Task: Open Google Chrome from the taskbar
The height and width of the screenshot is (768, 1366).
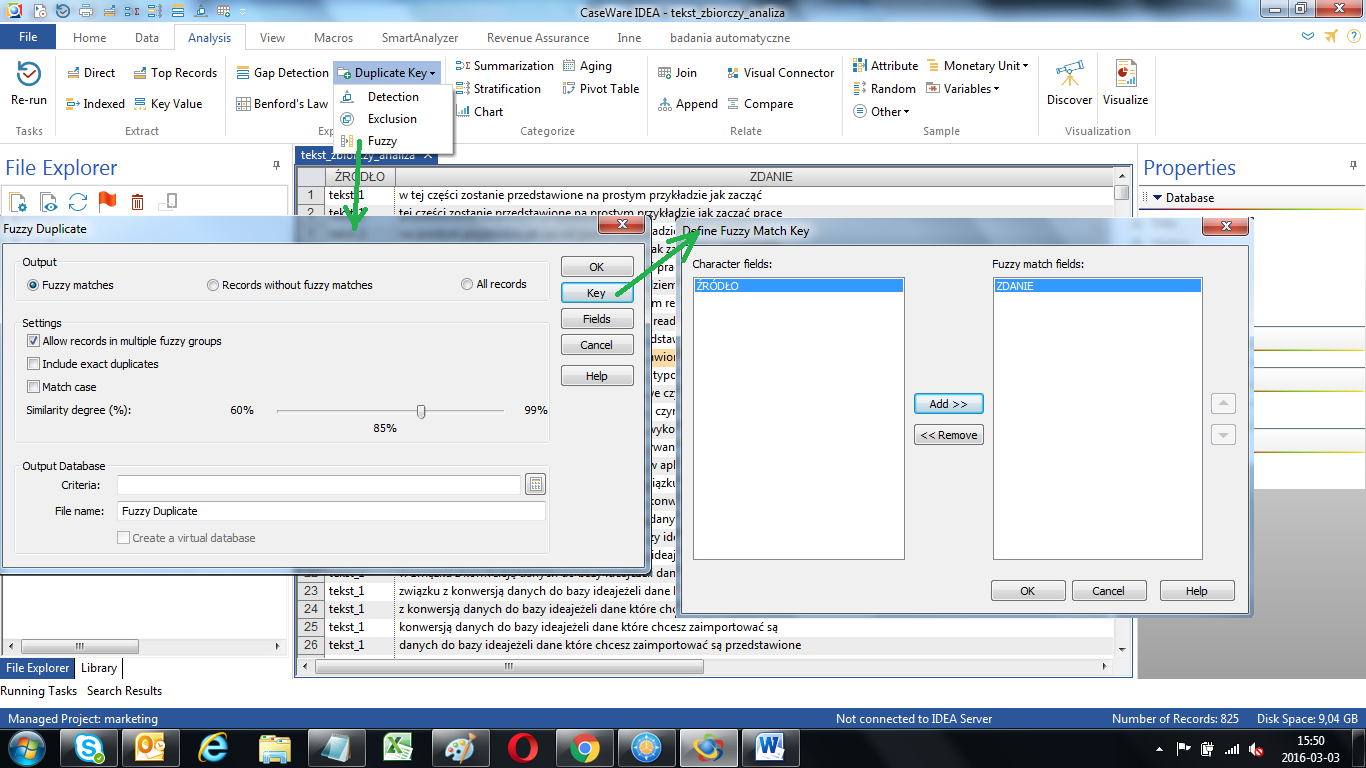Action: click(585, 747)
